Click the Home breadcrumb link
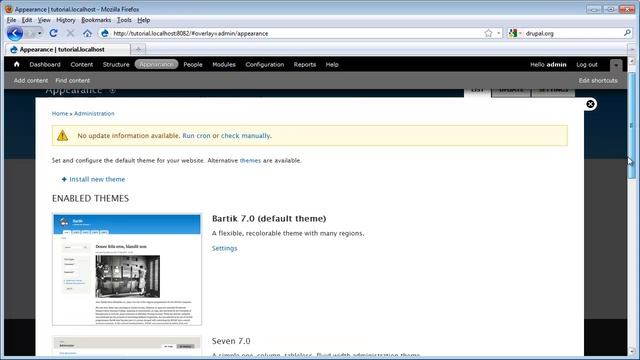The width and height of the screenshot is (640, 360). click(x=60, y=113)
